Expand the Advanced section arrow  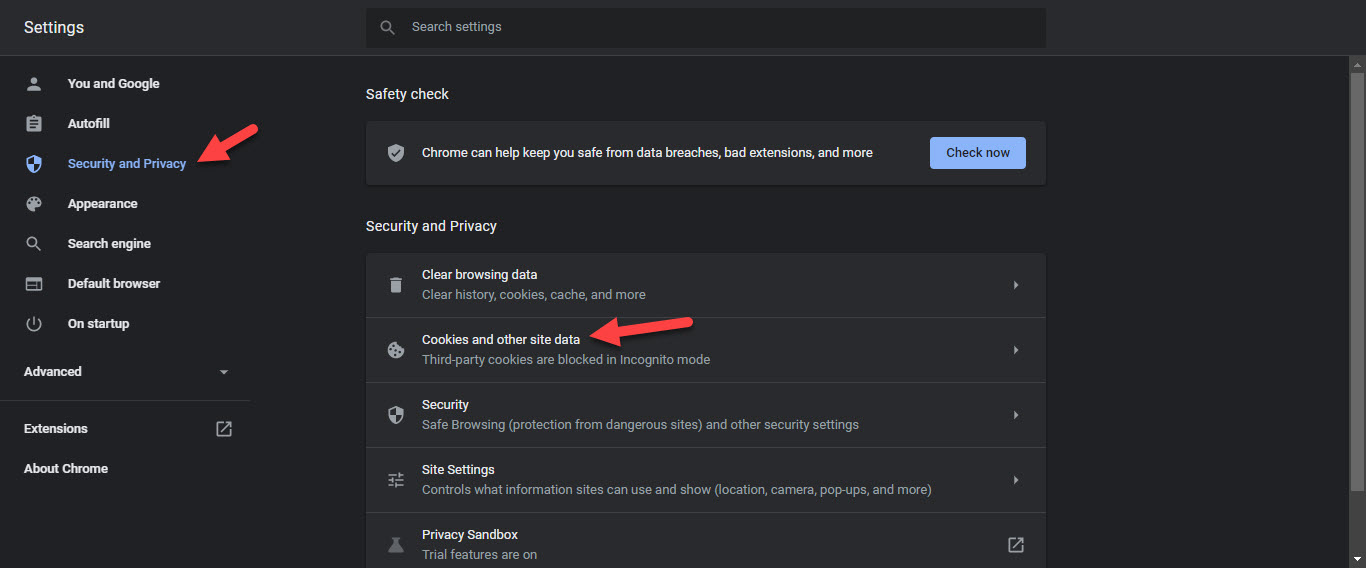tap(224, 372)
